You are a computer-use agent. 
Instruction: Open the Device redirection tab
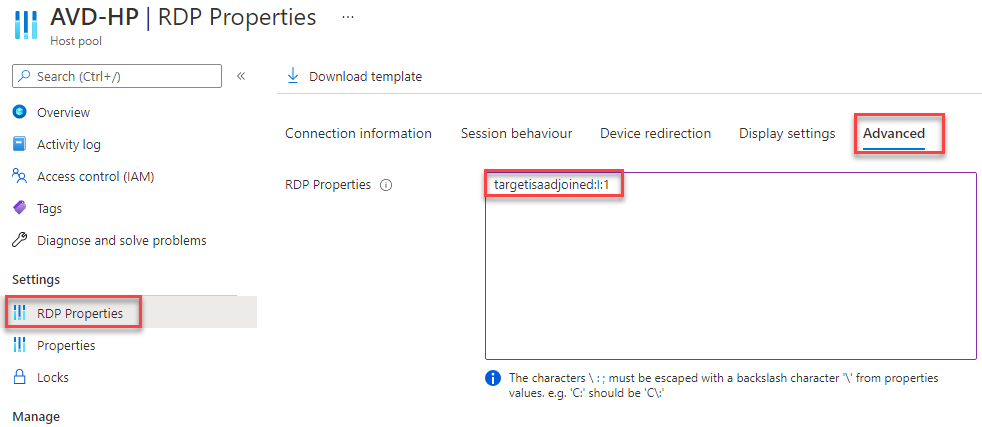click(x=656, y=133)
